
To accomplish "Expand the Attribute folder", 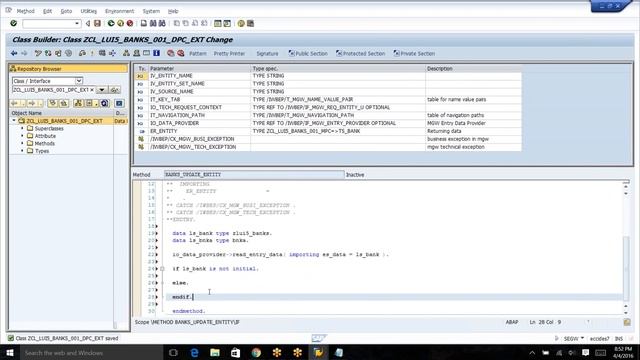I will 22,136.
